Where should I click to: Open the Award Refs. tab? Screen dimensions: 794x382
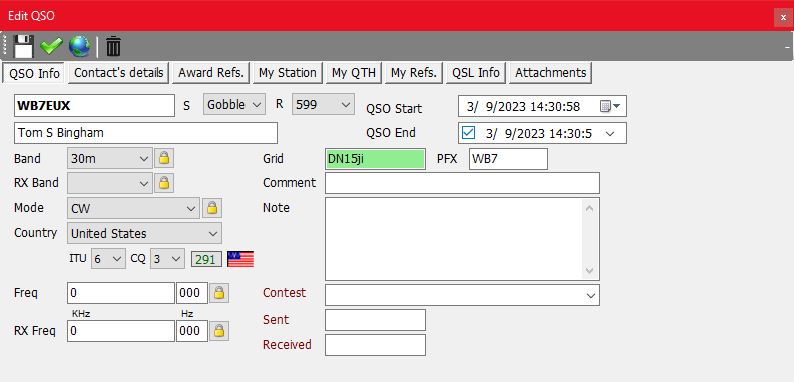[211, 72]
